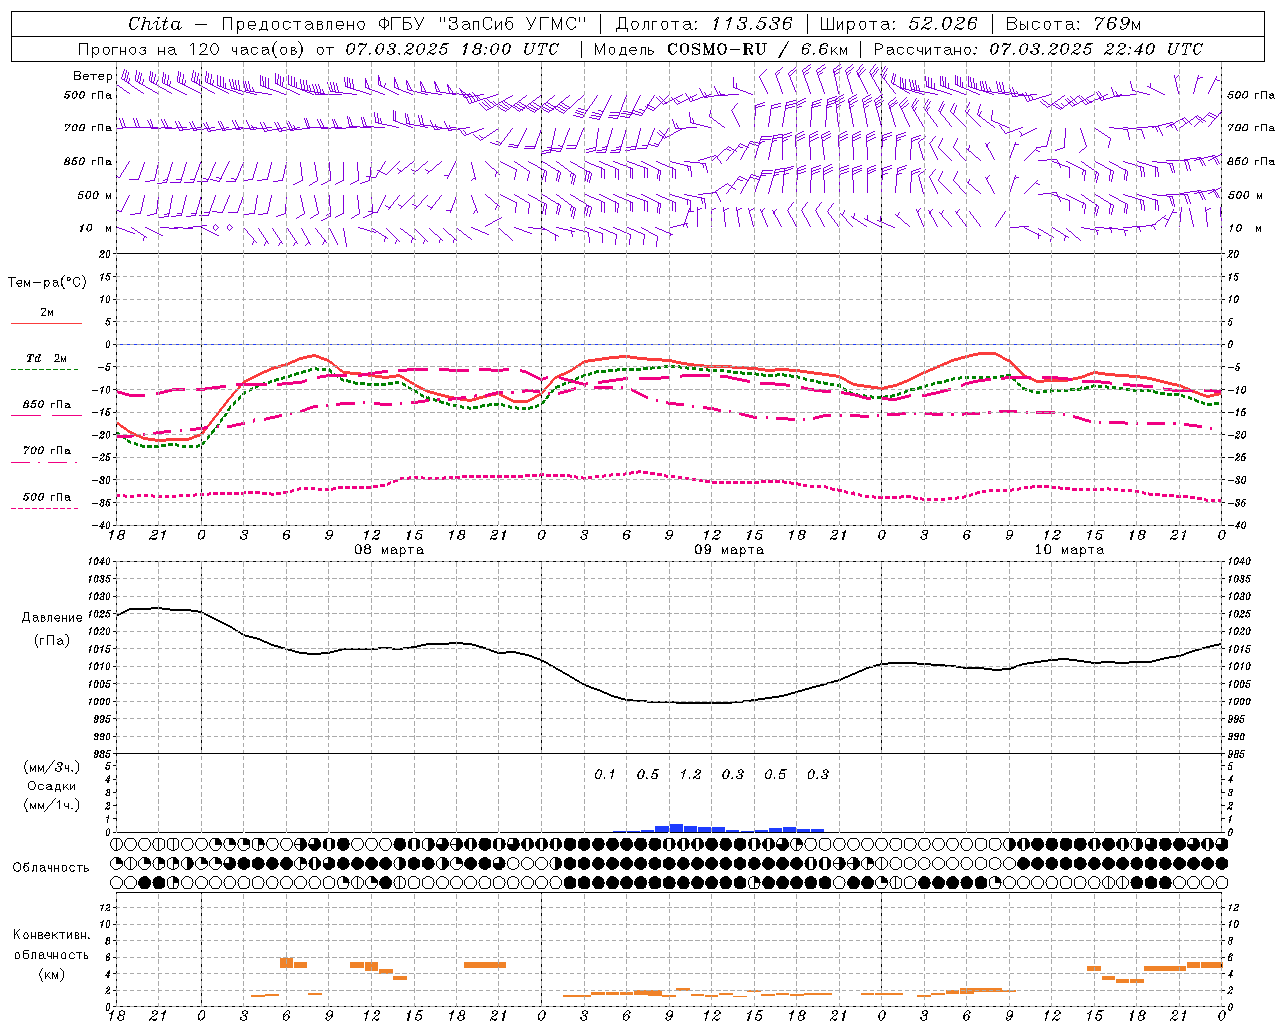Screen dimensions: 1280x1024
Task: Click the "1.2" precipitation amount value
Action: pyautogui.click(x=690, y=775)
